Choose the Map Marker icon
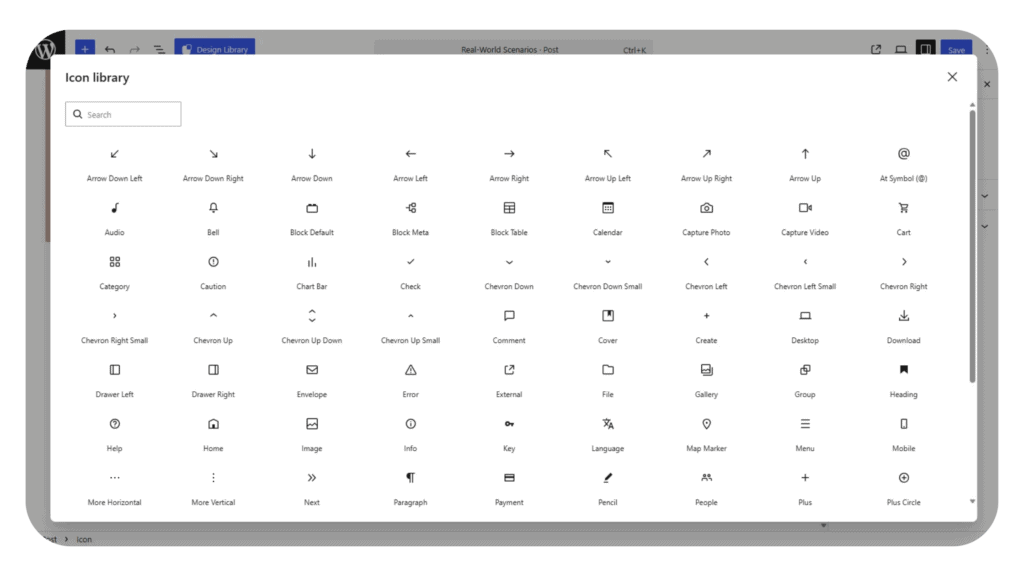The image size is (1024, 576). point(706,424)
